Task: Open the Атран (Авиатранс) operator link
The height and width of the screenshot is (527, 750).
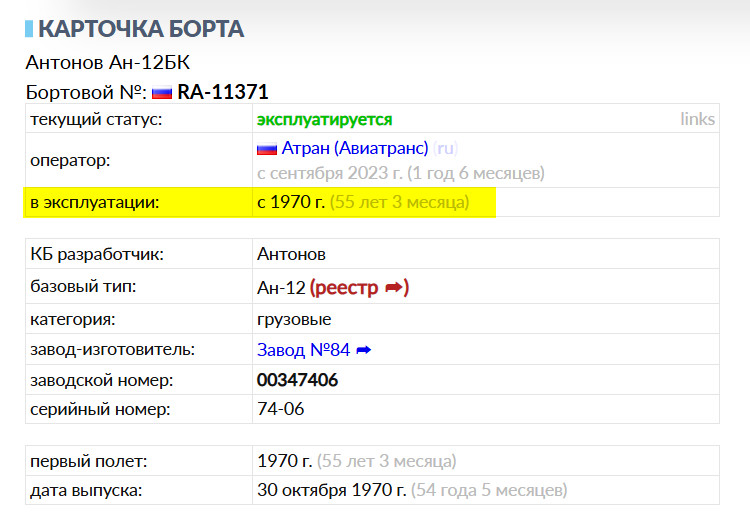Action: (x=354, y=148)
